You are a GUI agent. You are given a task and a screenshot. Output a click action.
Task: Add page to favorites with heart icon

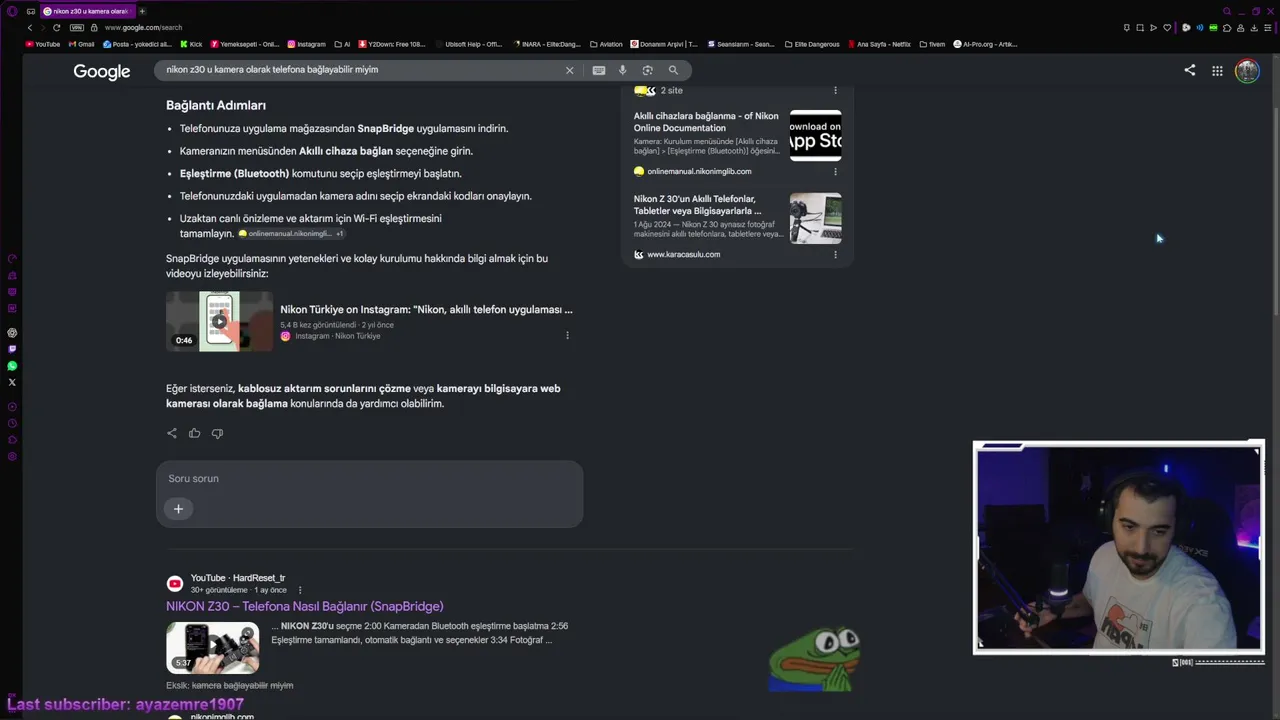1166,28
